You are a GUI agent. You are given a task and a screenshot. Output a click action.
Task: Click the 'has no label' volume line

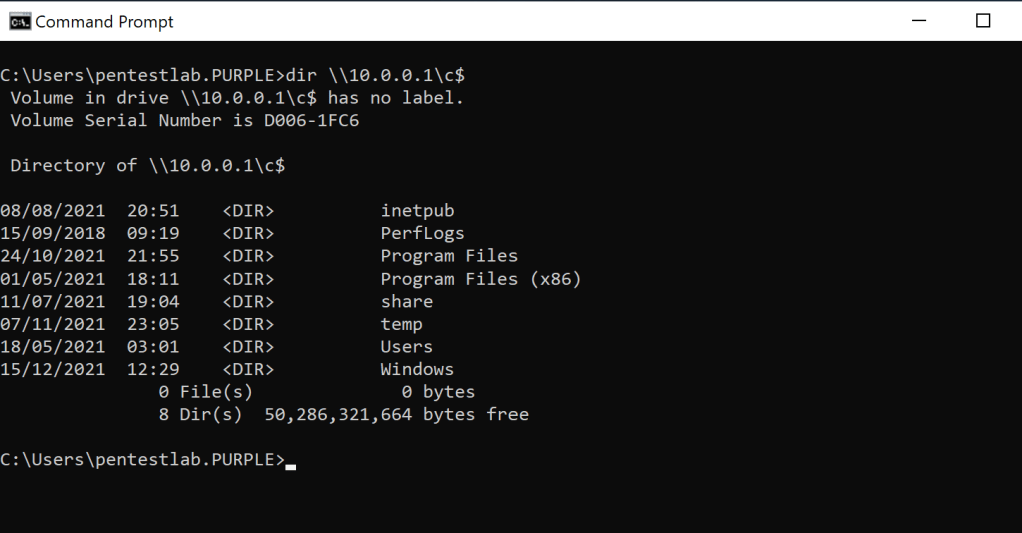237,98
